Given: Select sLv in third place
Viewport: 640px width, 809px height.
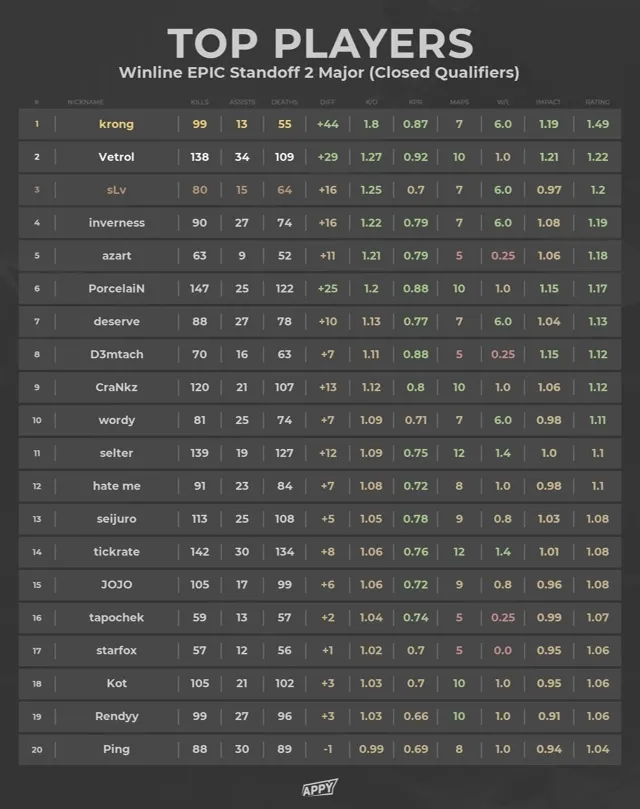Looking at the screenshot, I should 116,190.
